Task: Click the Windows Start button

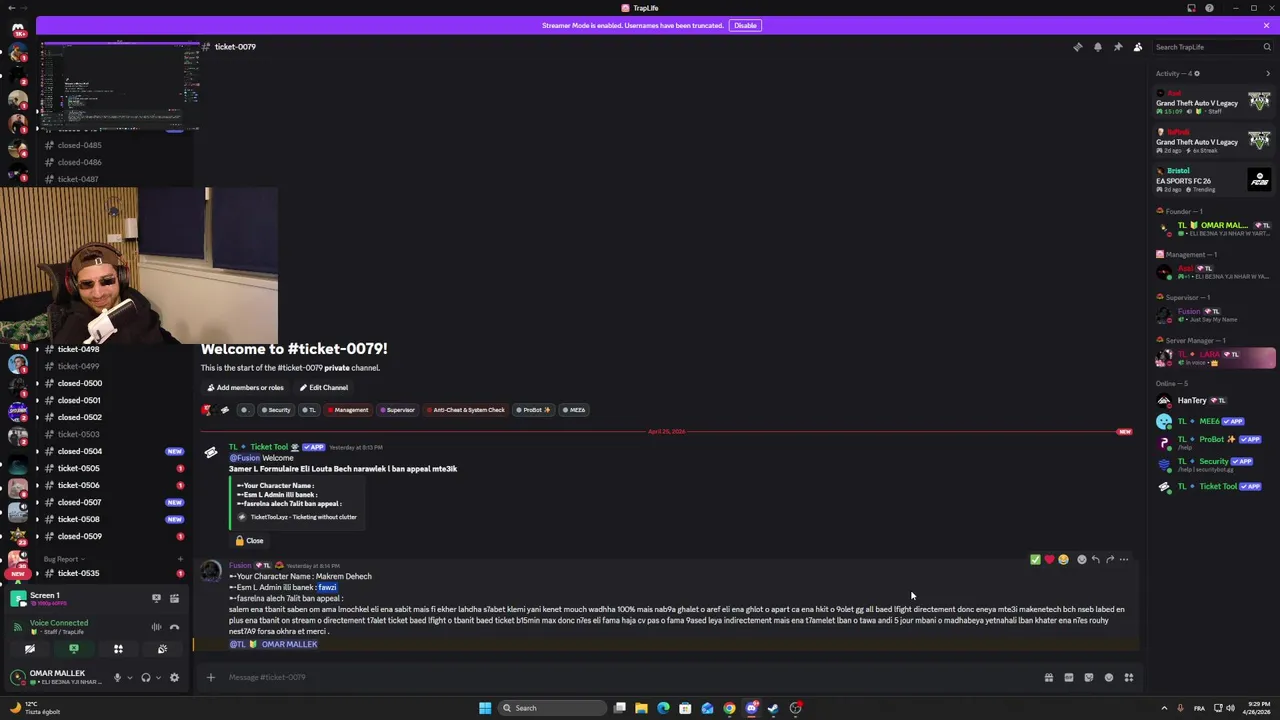Action: coord(485,708)
